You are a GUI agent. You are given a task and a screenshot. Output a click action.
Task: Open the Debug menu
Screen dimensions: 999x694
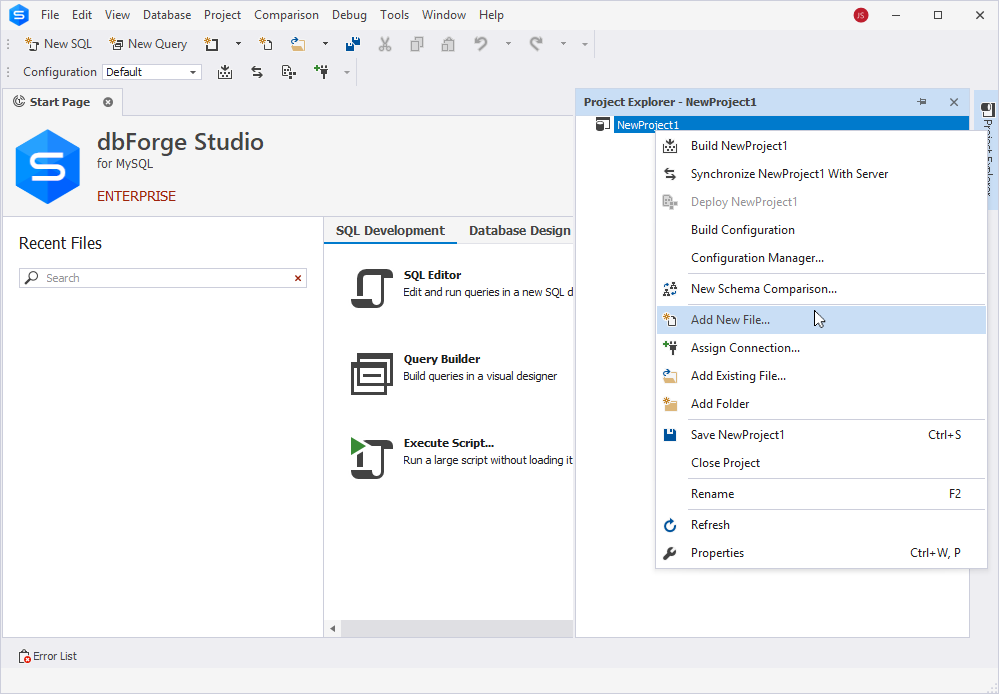[x=349, y=15]
